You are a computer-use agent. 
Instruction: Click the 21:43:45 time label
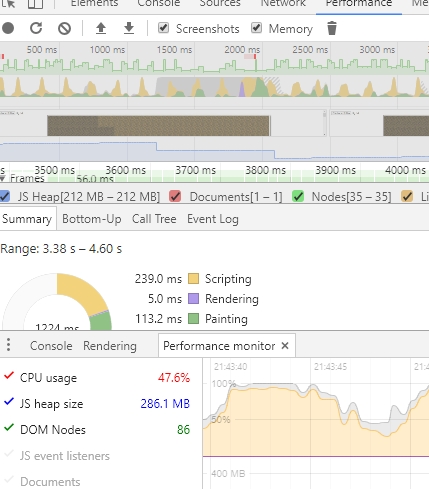pos(330,366)
